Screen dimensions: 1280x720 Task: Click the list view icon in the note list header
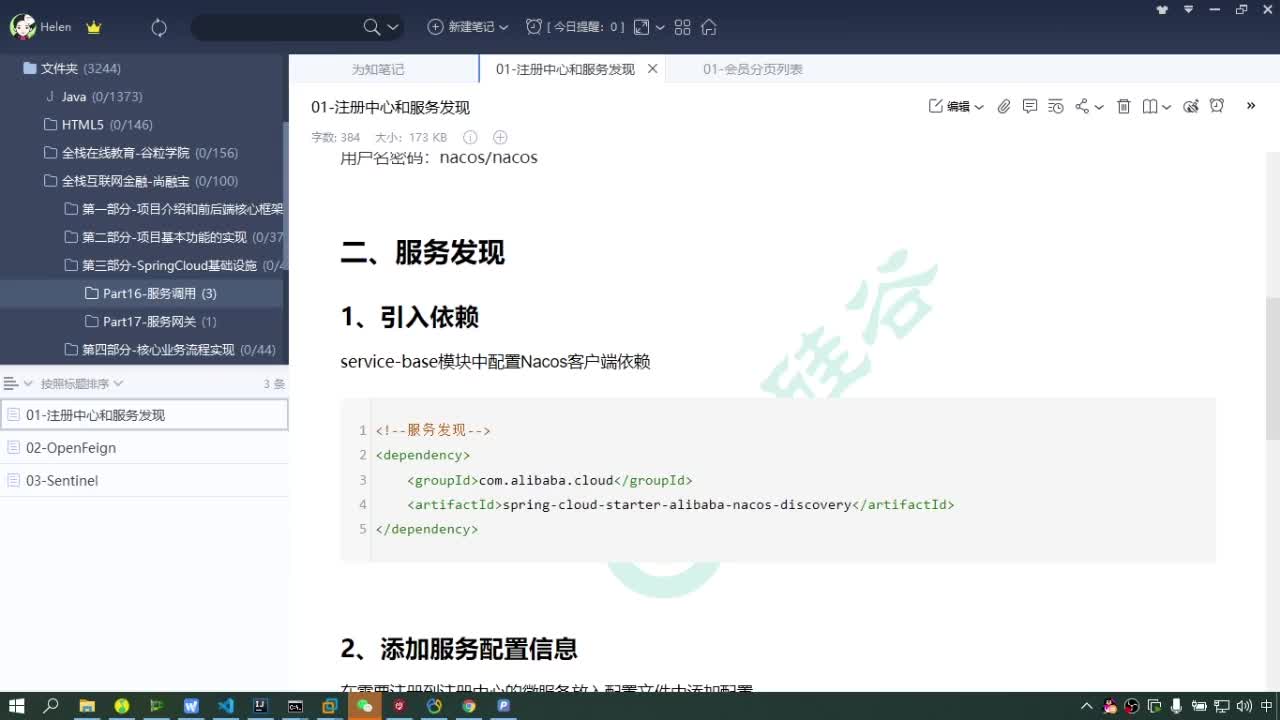[x=11, y=384]
